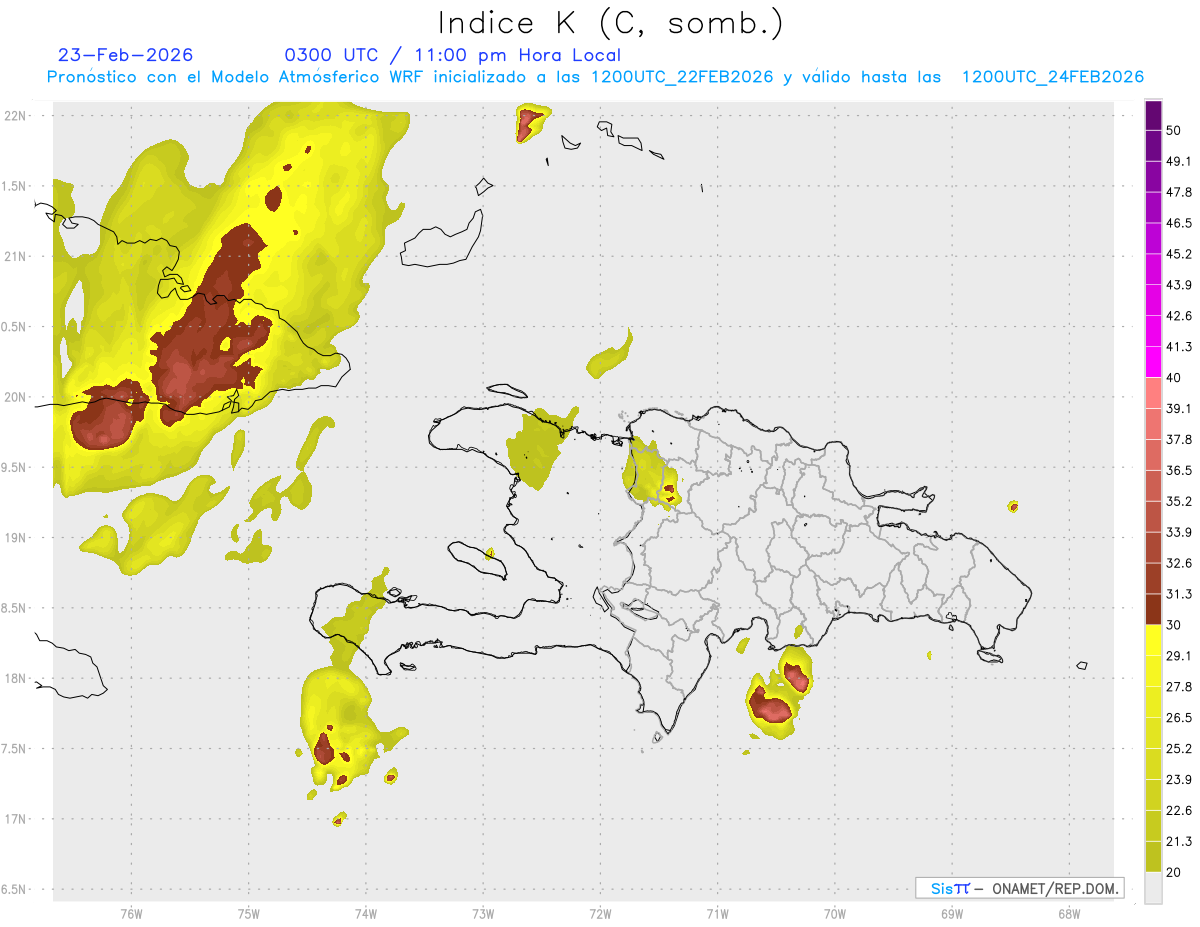1200x927 pixels.
Task: Click the color bar value '42.6'
Action: 1179,316
